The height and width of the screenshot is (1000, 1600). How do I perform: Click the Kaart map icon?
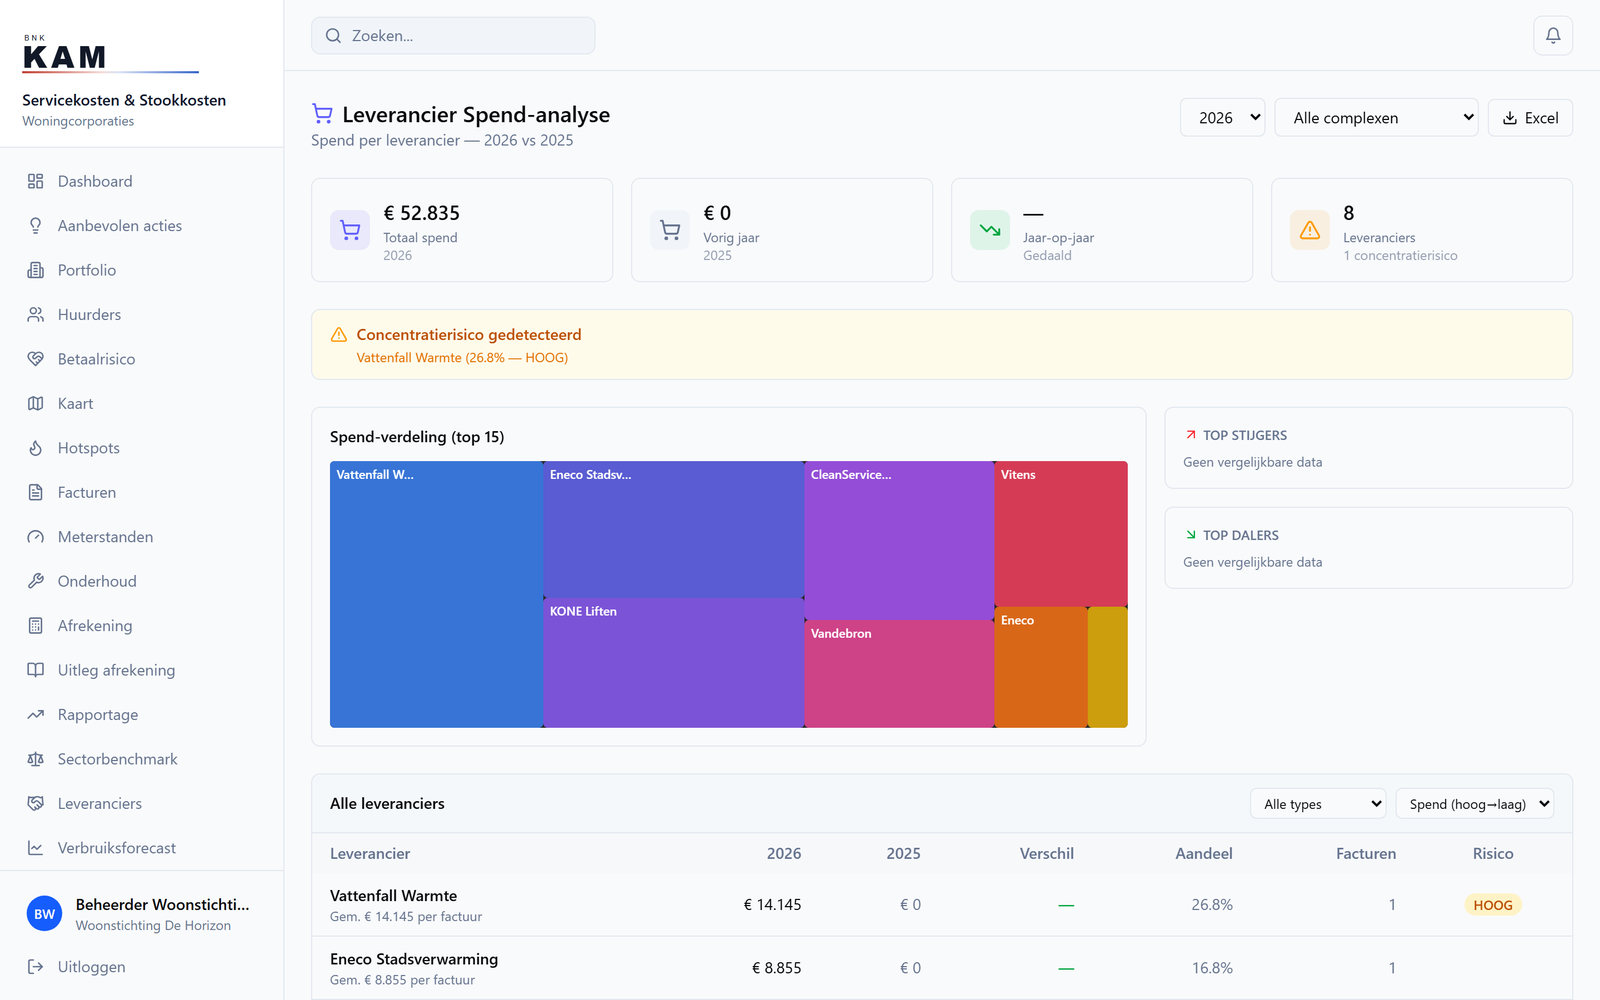coord(36,404)
